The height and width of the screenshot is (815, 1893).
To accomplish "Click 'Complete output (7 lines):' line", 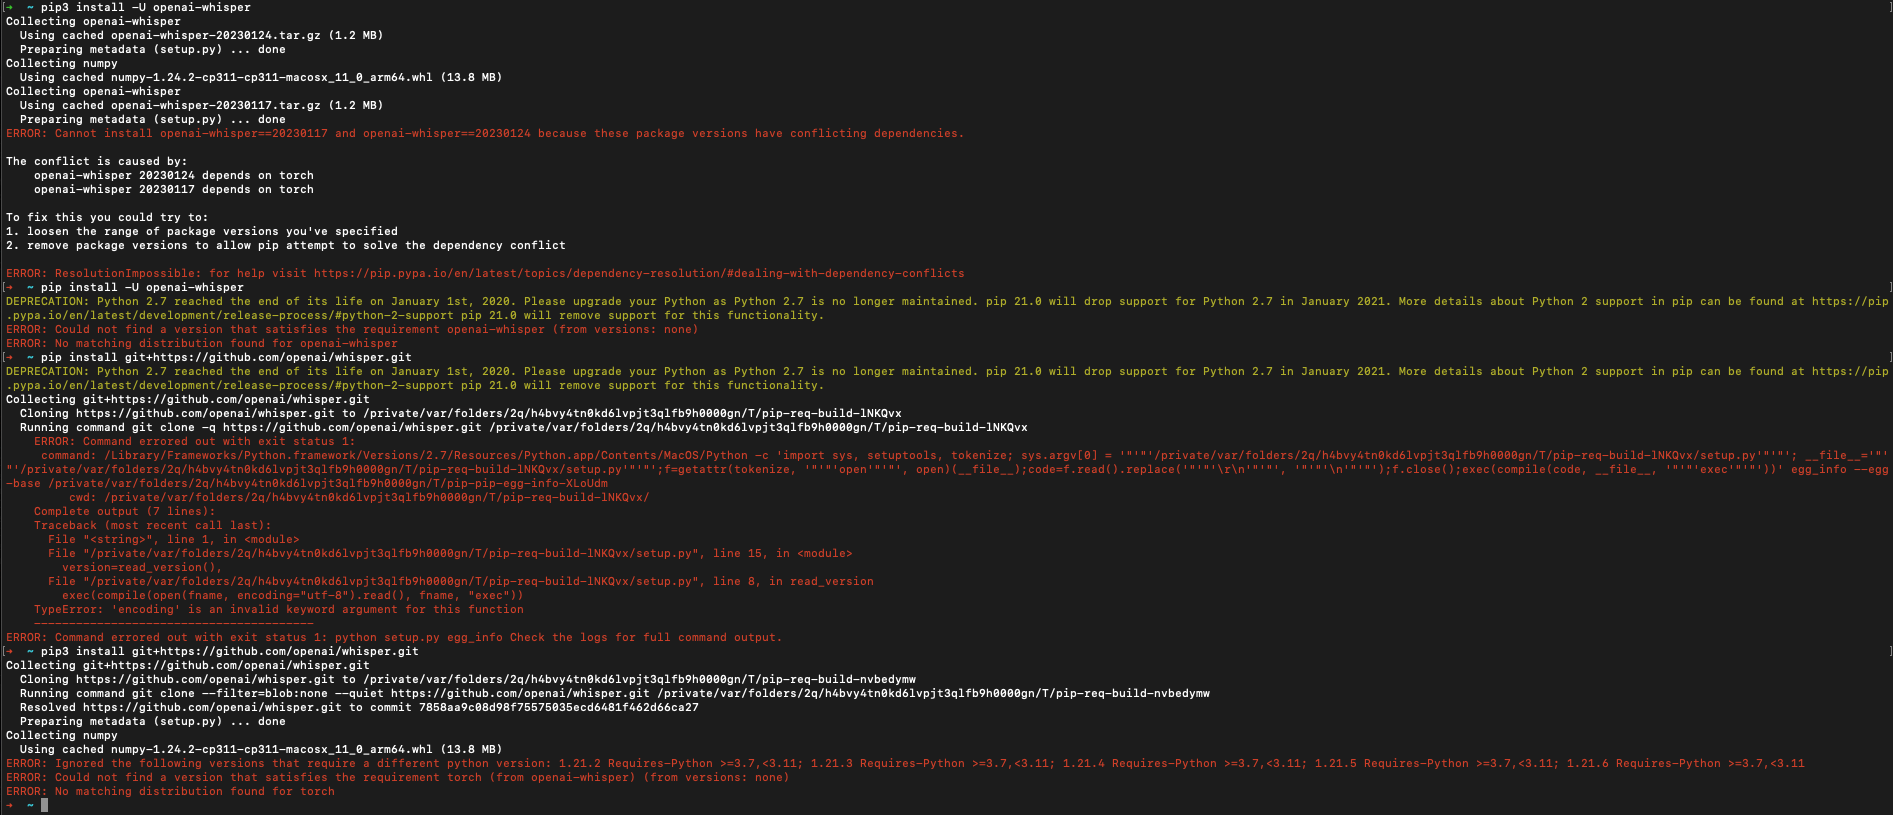I will 124,511.
